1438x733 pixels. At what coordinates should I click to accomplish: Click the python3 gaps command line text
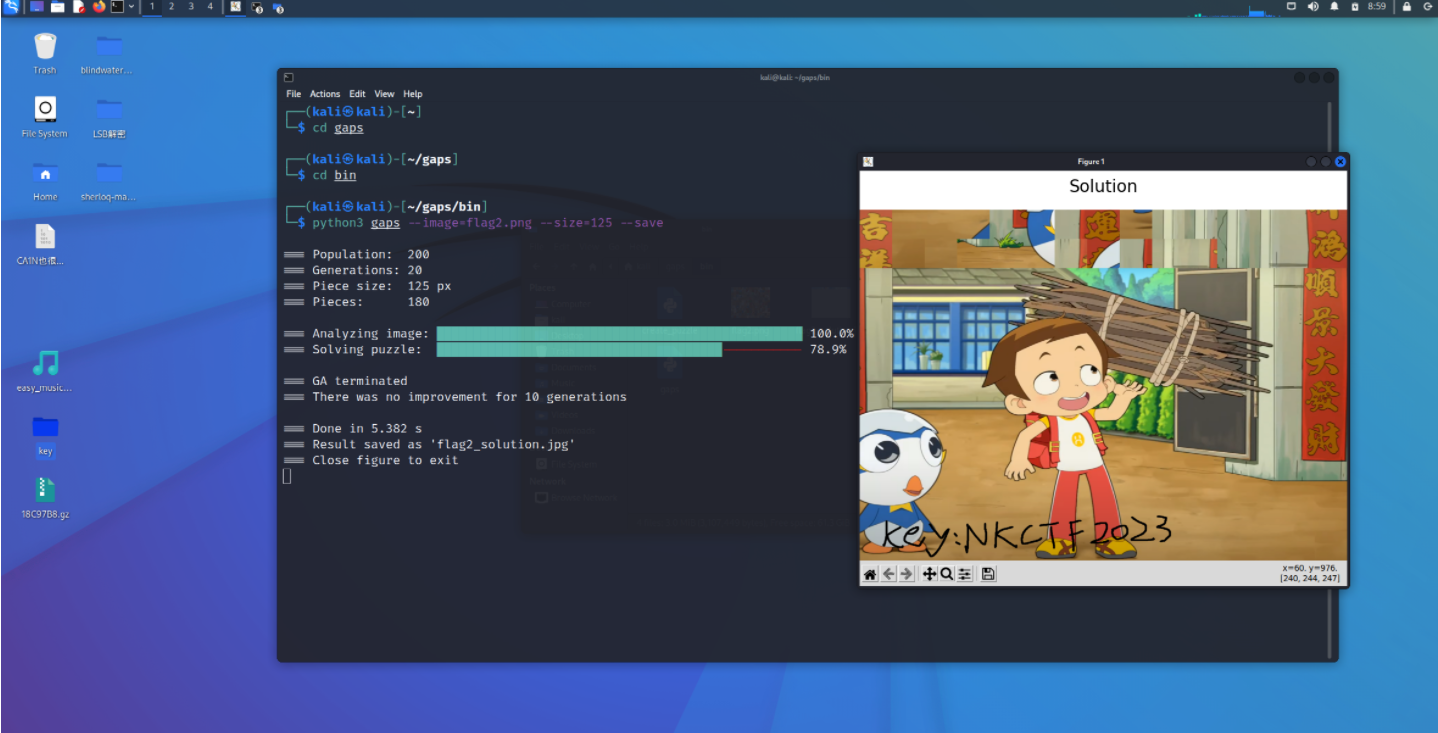pyautogui.click(x=487, y=222)
